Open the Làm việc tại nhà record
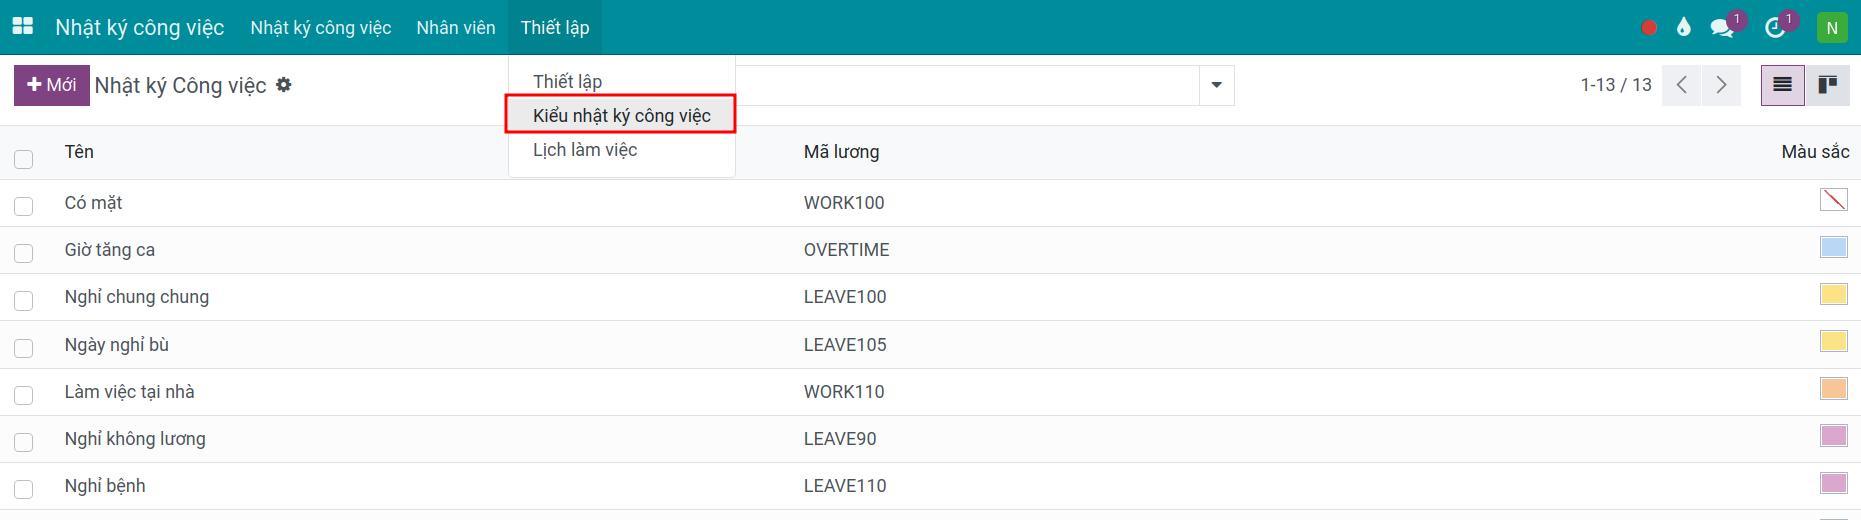Image resolution: width=1861 pixels, height=520 pixels. (129, 392)
